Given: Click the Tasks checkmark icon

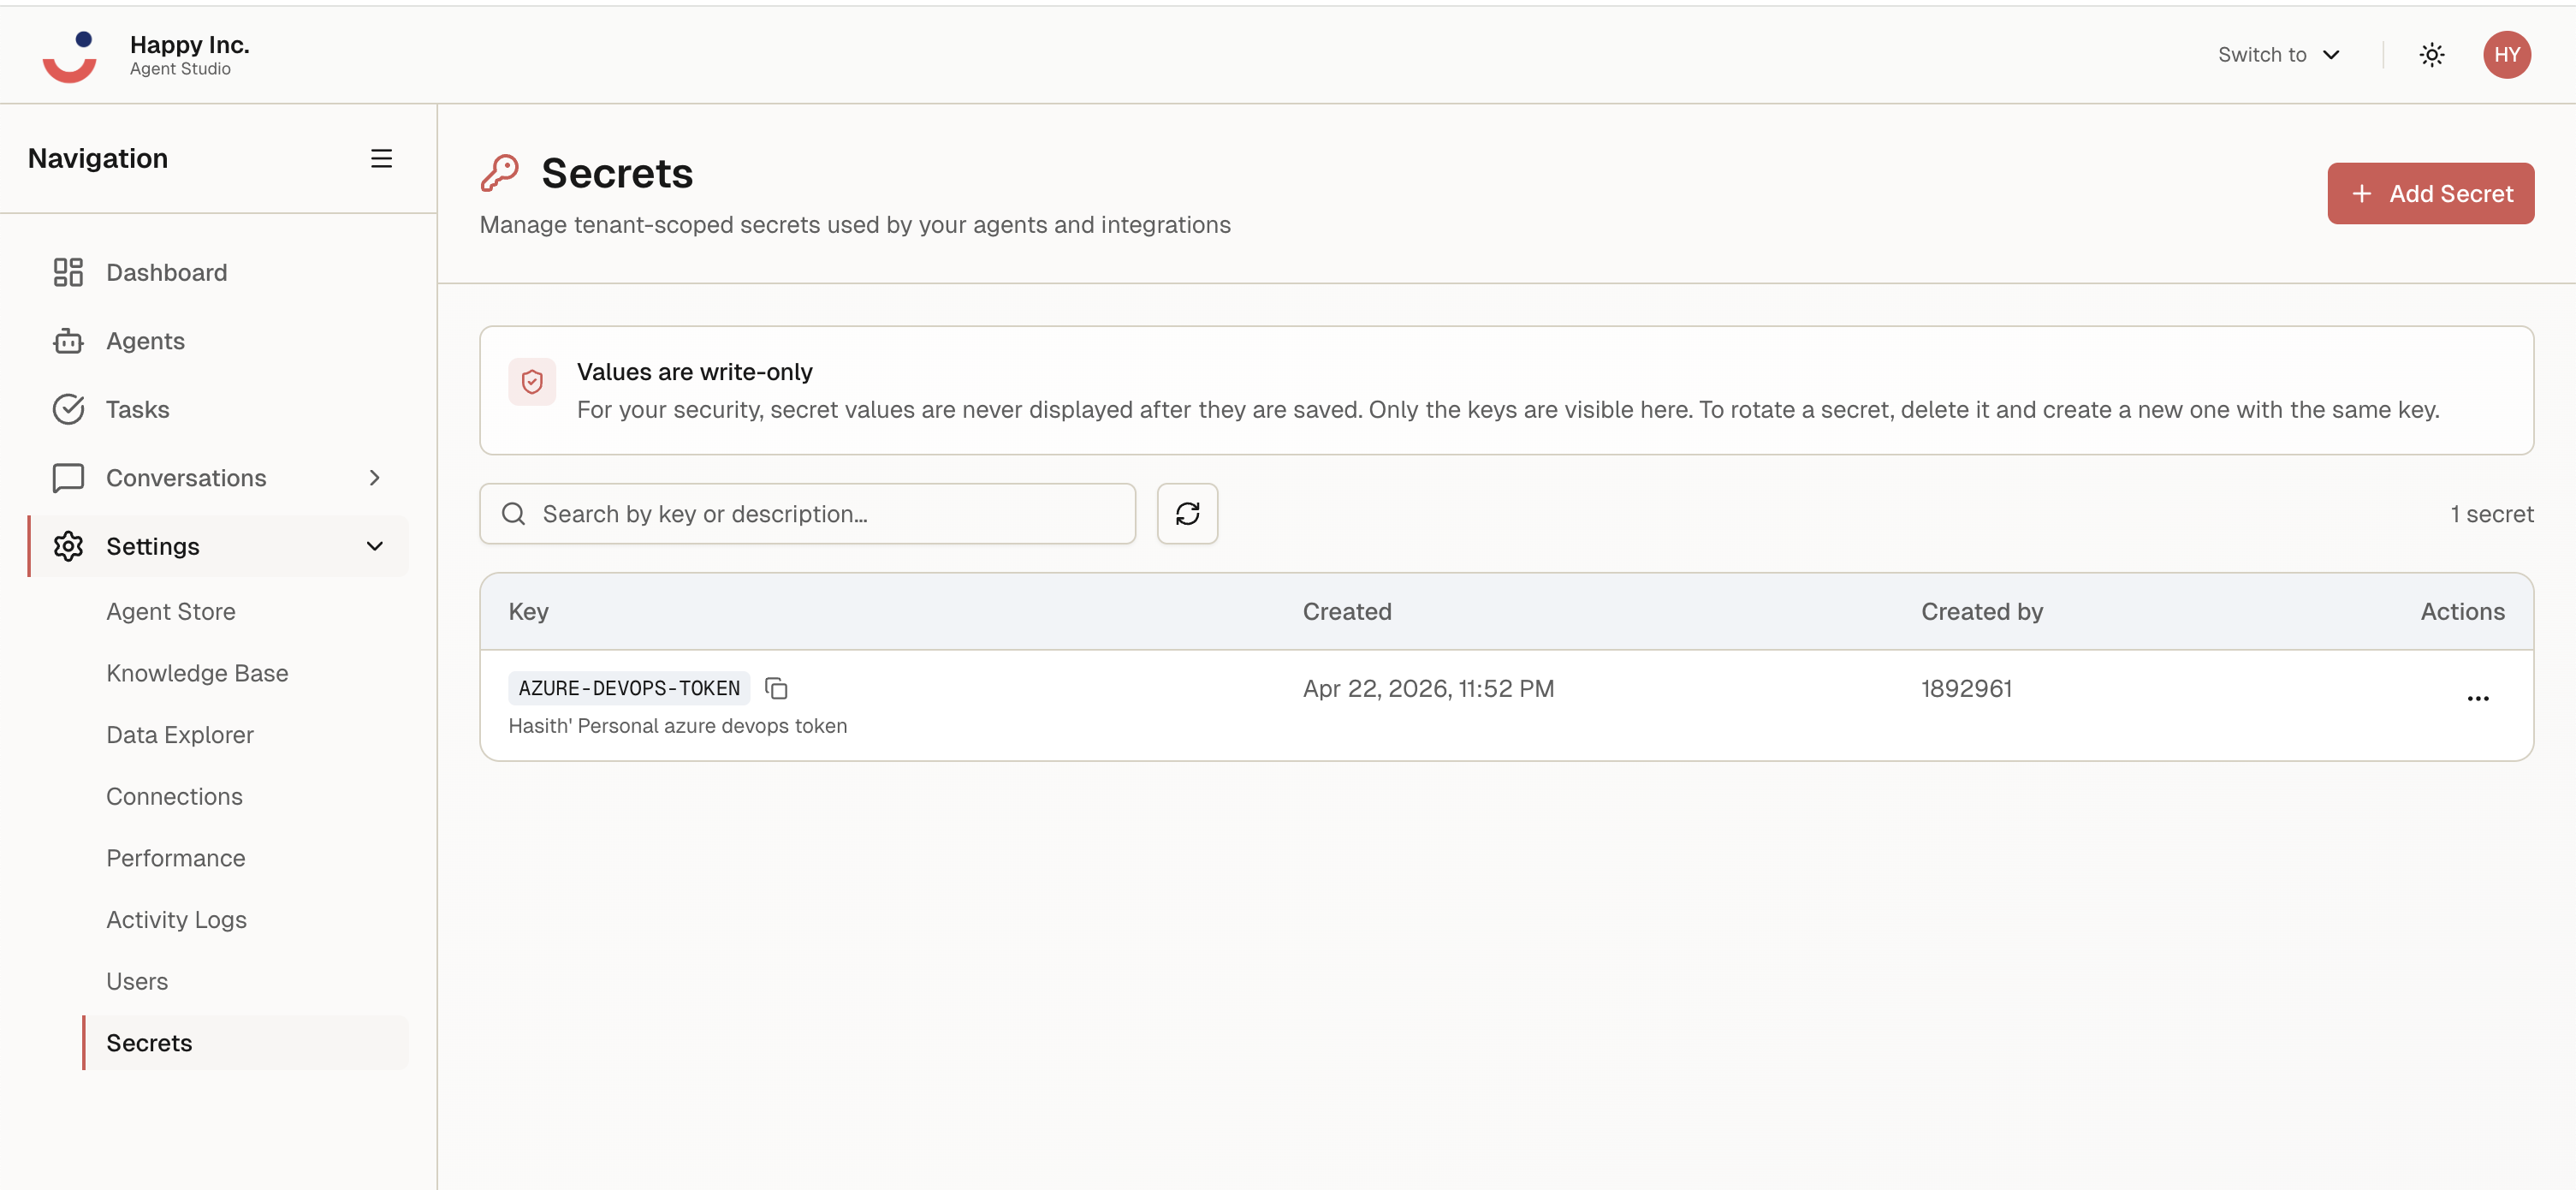Looking at the screenshot, I should (67, 409).
